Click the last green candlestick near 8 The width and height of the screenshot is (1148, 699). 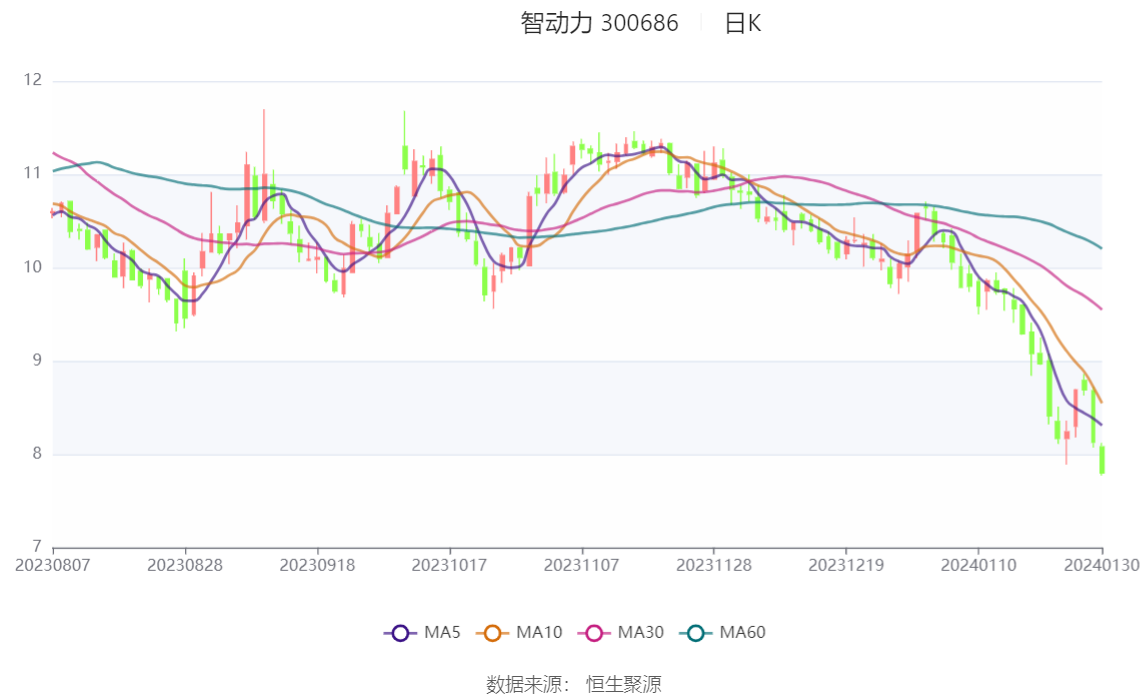1102,460
